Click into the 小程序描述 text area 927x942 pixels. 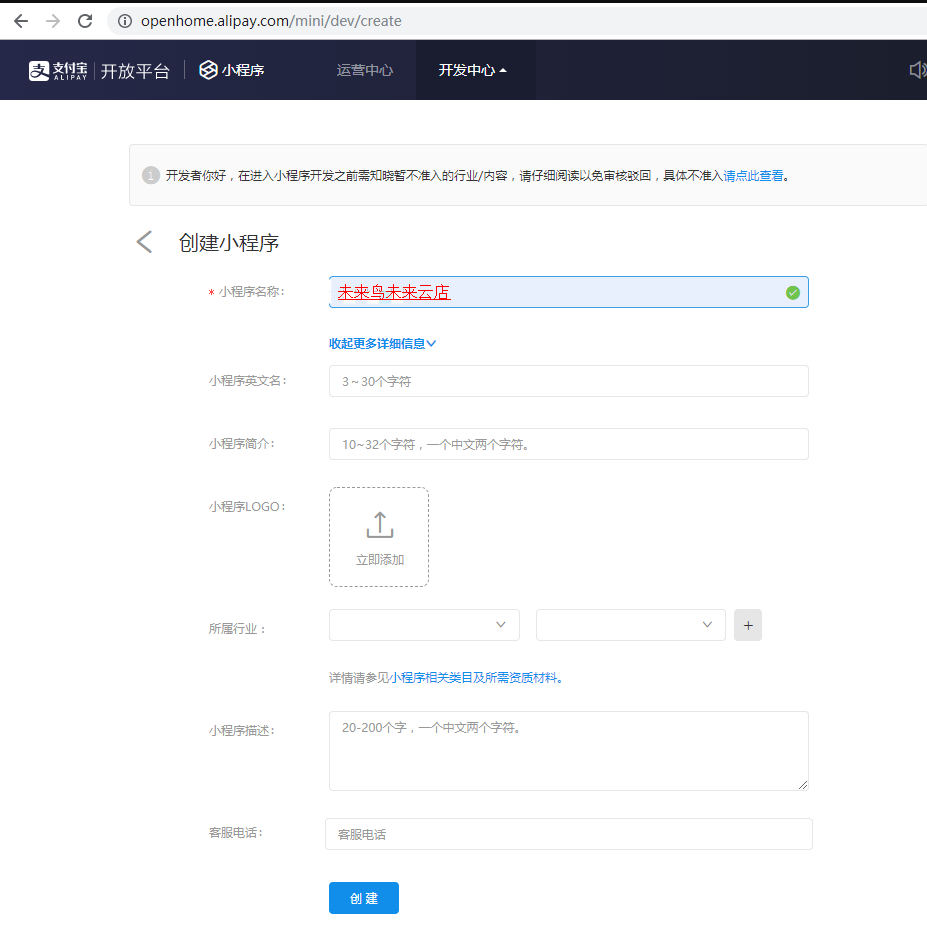click(568, 750)
